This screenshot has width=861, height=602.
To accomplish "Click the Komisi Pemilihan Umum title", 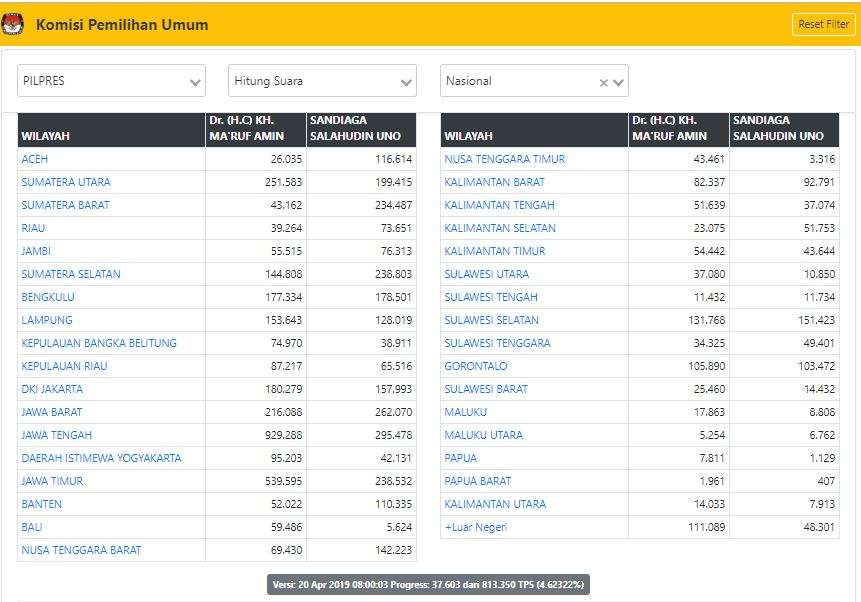I will click(x=122, y=25).
